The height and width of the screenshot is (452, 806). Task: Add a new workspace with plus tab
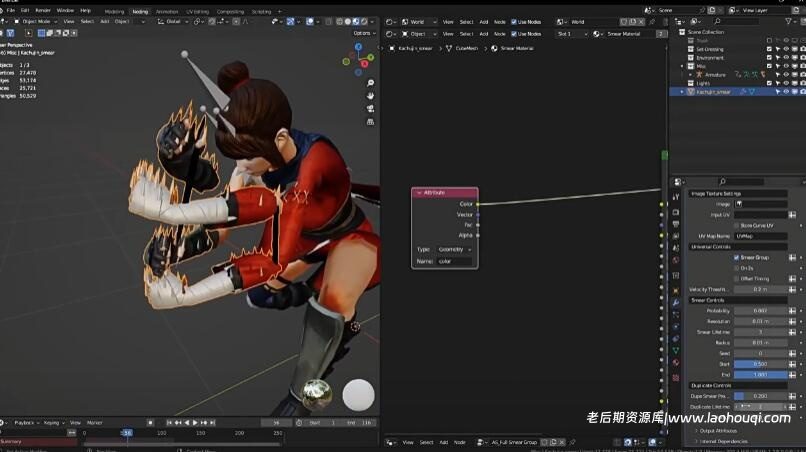point(280,11)
